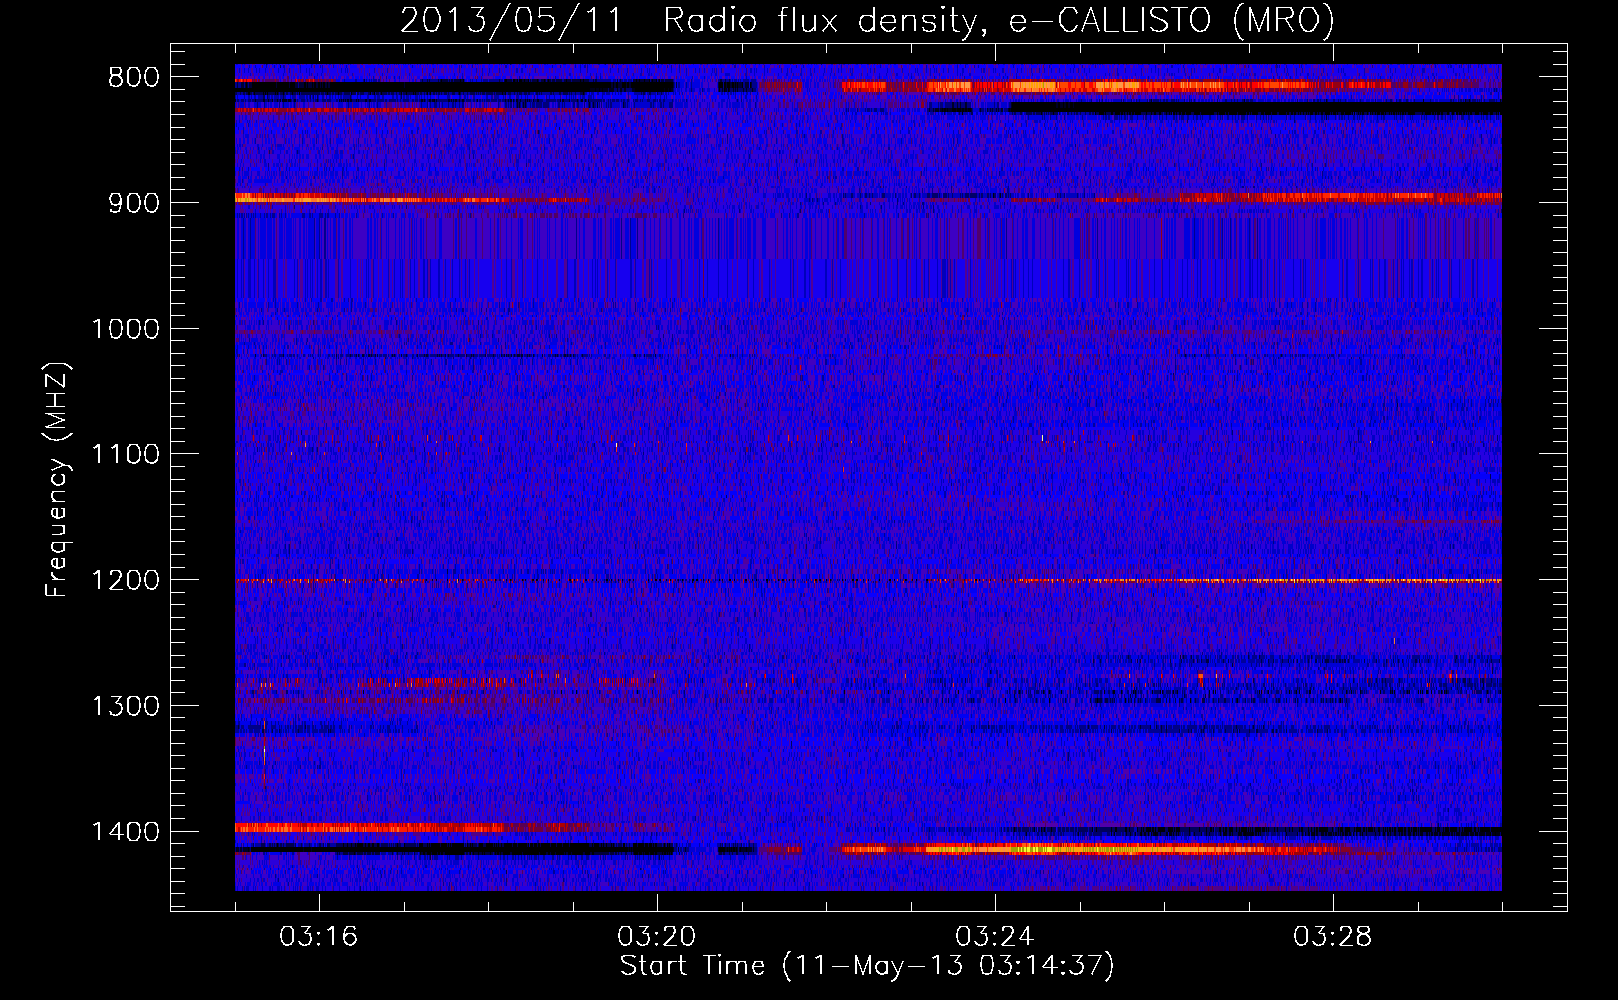Select the 'Frequency (MHZ)' axis label
The image size is (1618, 1000).
pos(57,480)
